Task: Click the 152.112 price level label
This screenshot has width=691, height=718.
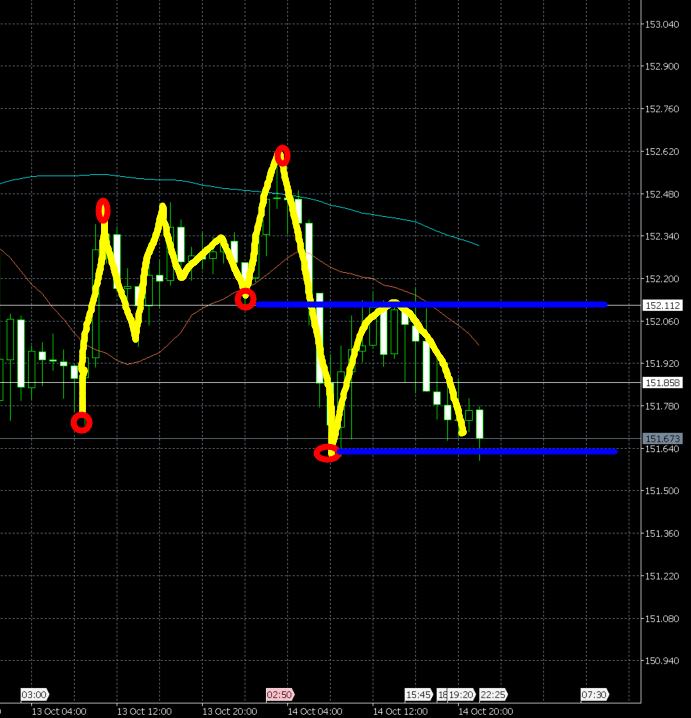Action: (x=662, y=306)
